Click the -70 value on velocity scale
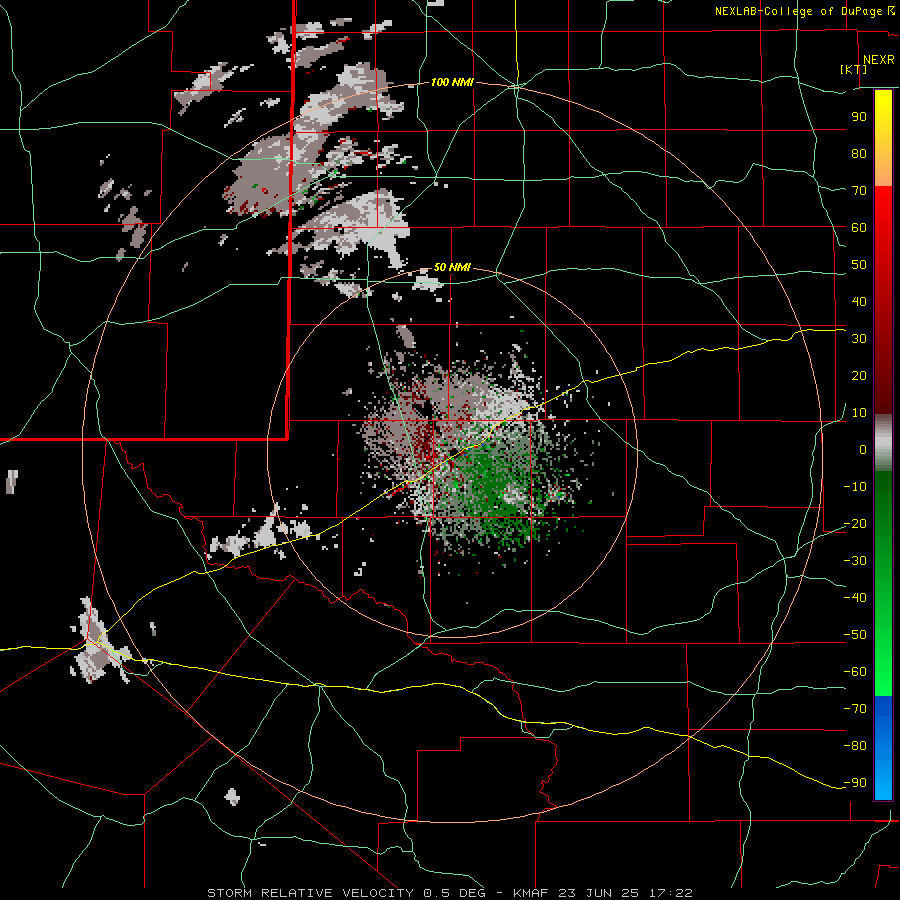 855,709
